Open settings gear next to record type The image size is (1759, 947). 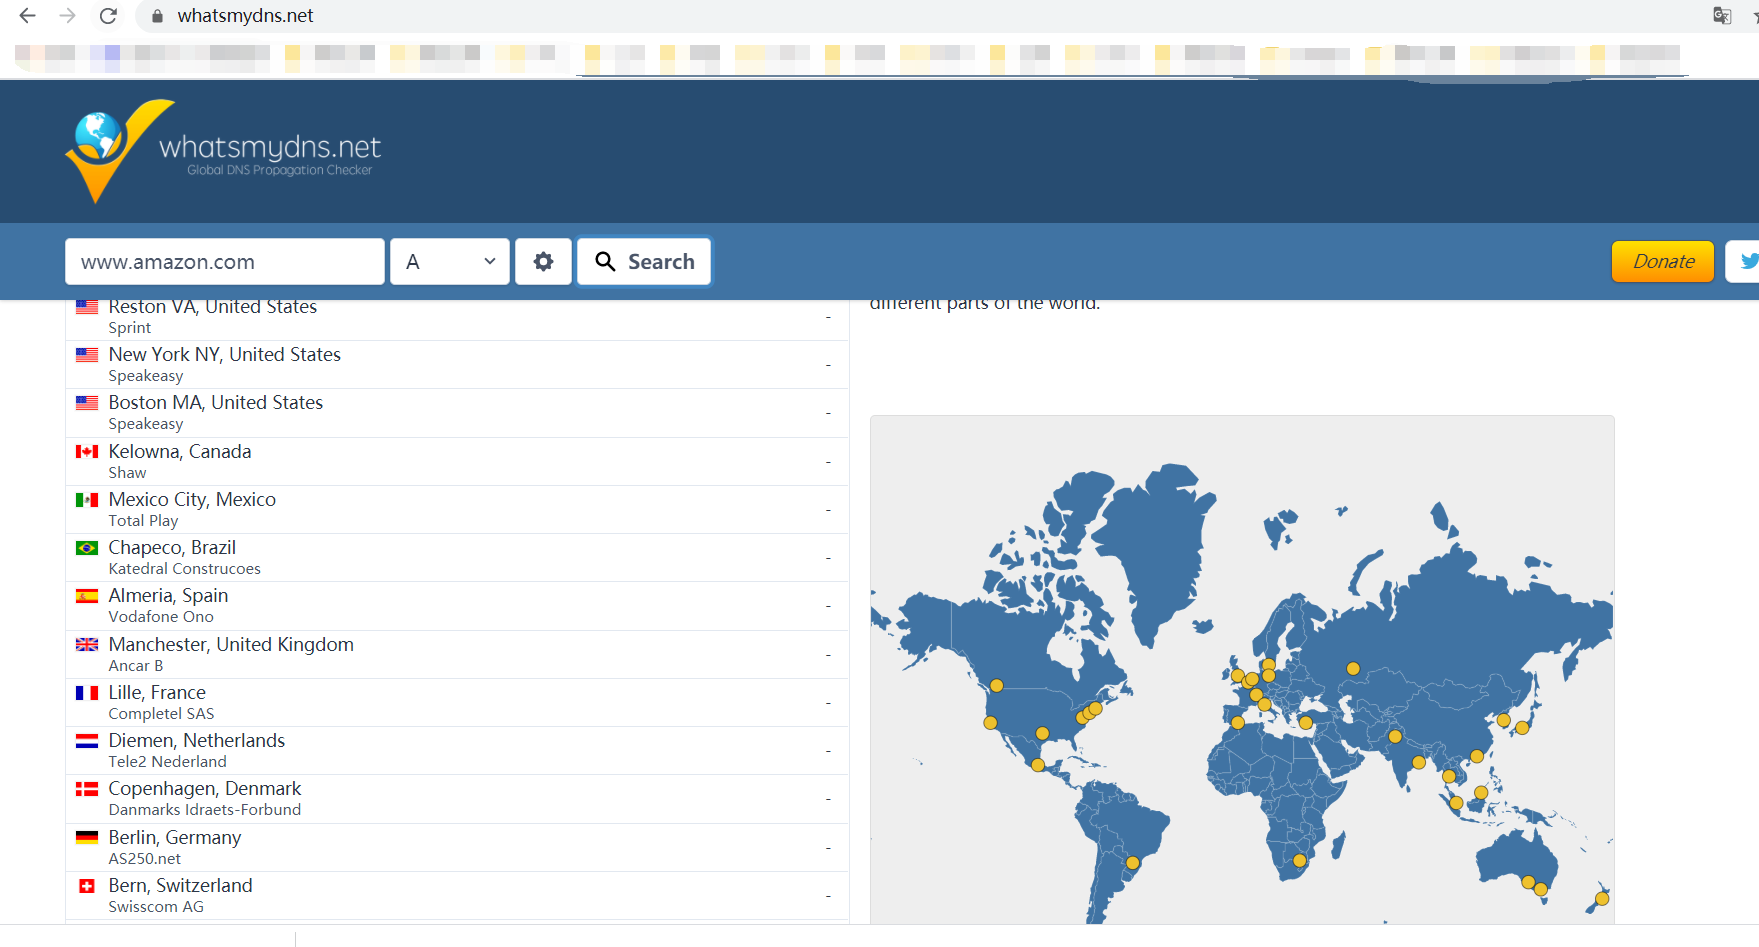coord(543,261)
